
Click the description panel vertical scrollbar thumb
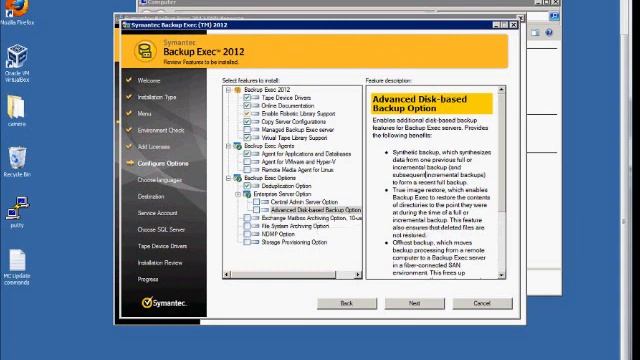click(x=501, y=153)
